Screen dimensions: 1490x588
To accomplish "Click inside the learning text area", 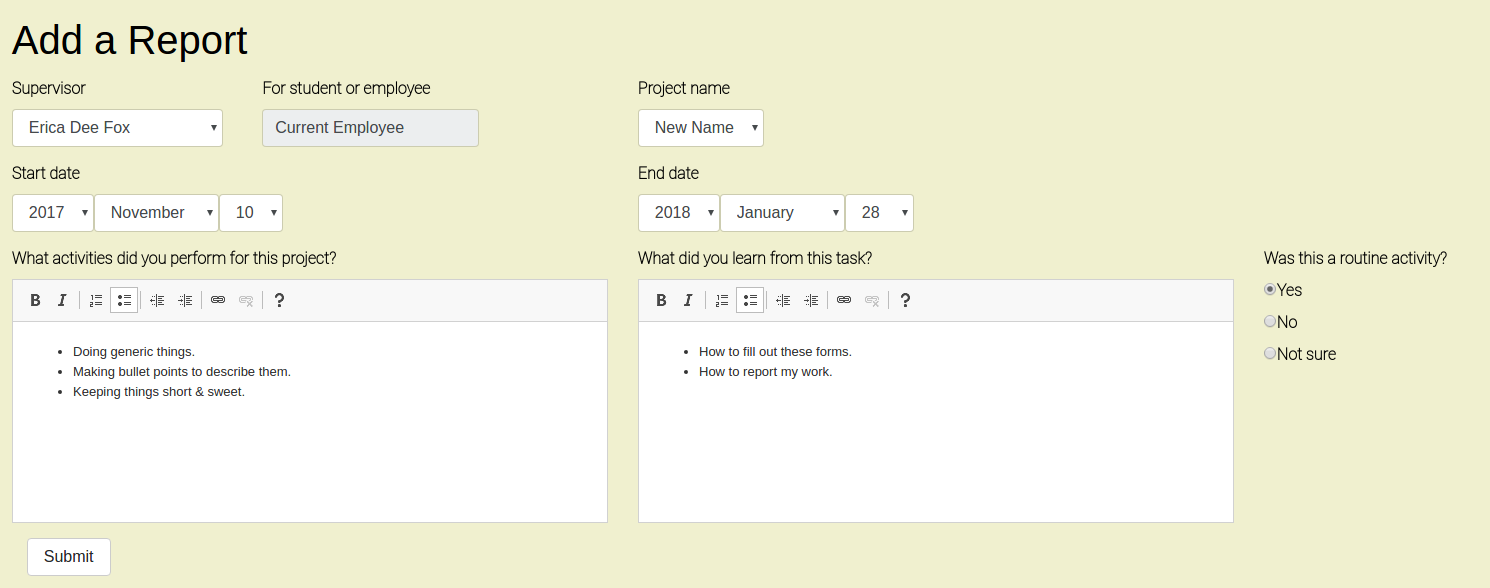I will pyautogui.click(x=935, y=450).
